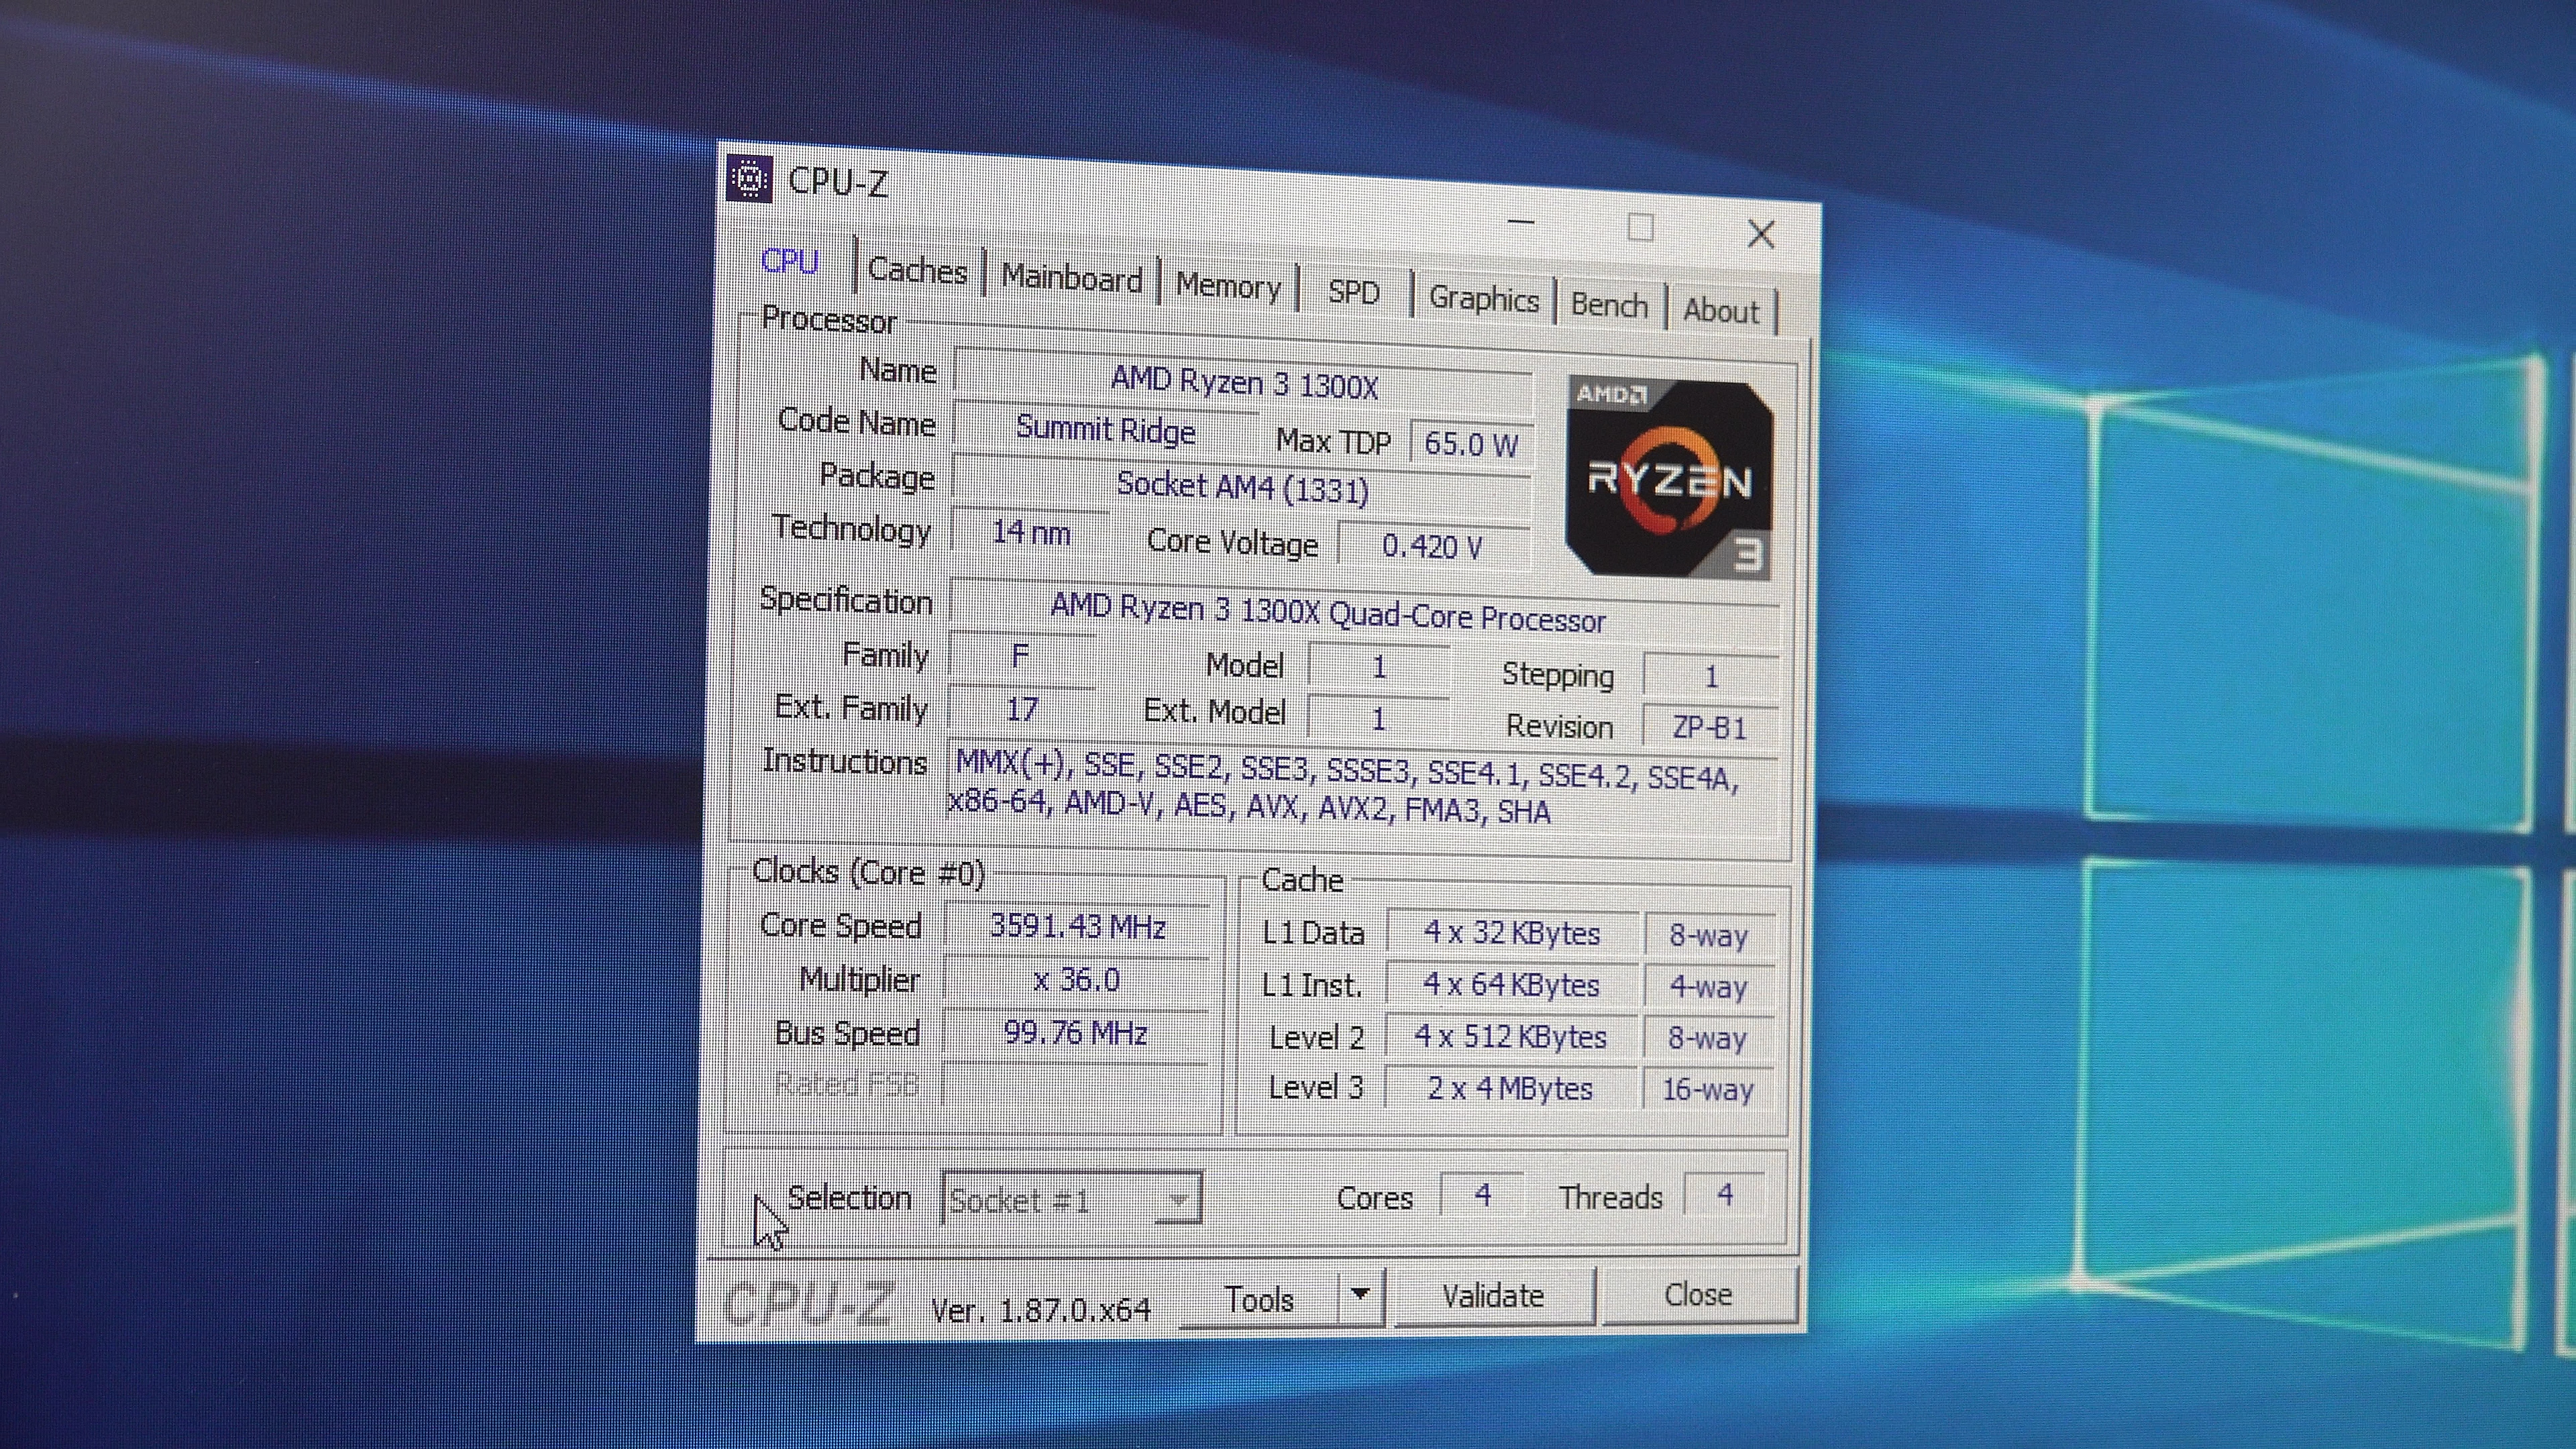Click the Stepping value field
The height and width of the screenshot is (1449, 2576).
click(1710, 677)
